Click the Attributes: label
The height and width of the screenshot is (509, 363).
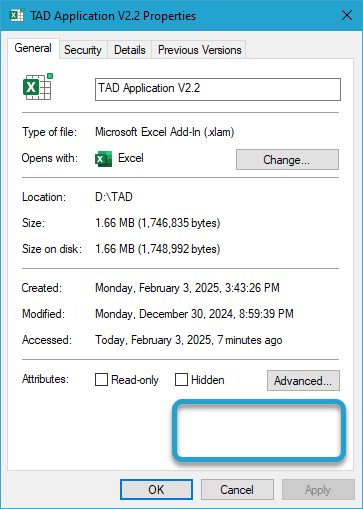click(45, 379)
